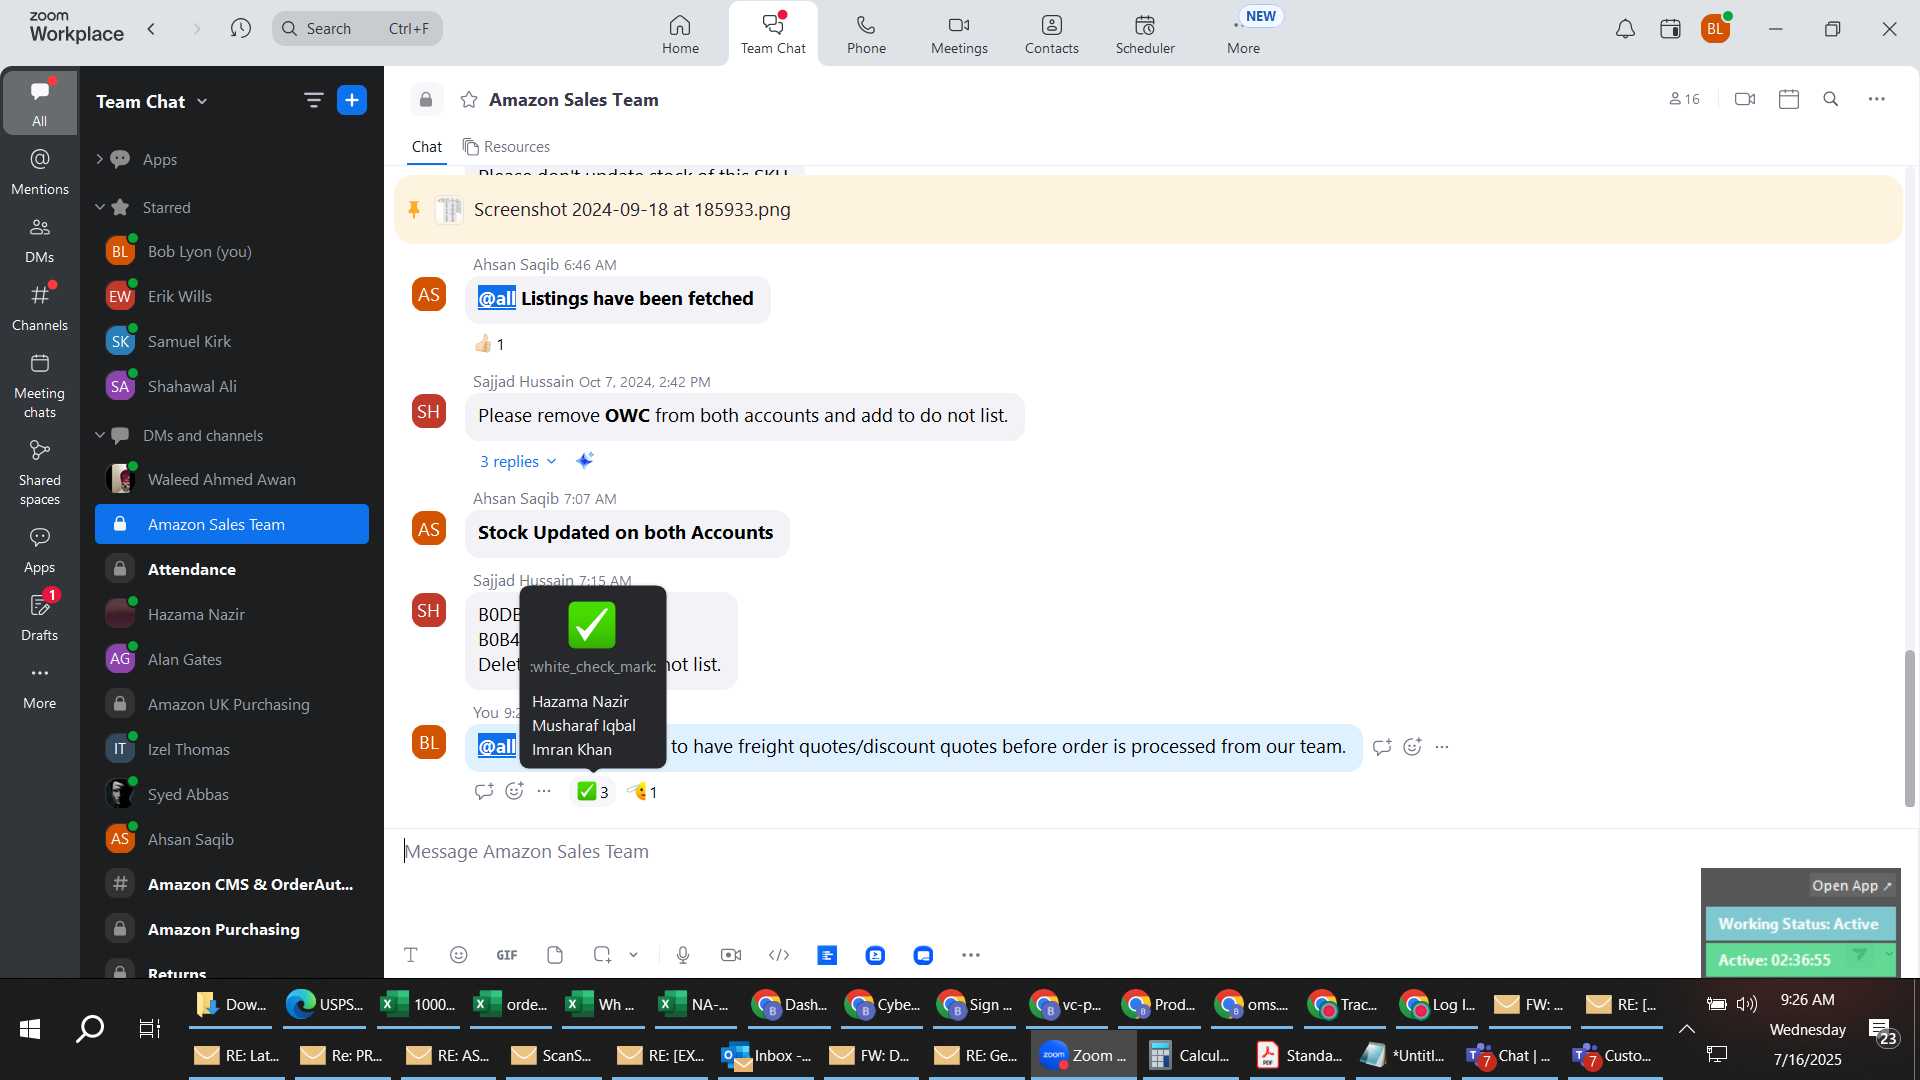The height and width of the screenshot is (1080, 1920).
Task: Open Channels in the left sidebar
Action: click(40, 308)
